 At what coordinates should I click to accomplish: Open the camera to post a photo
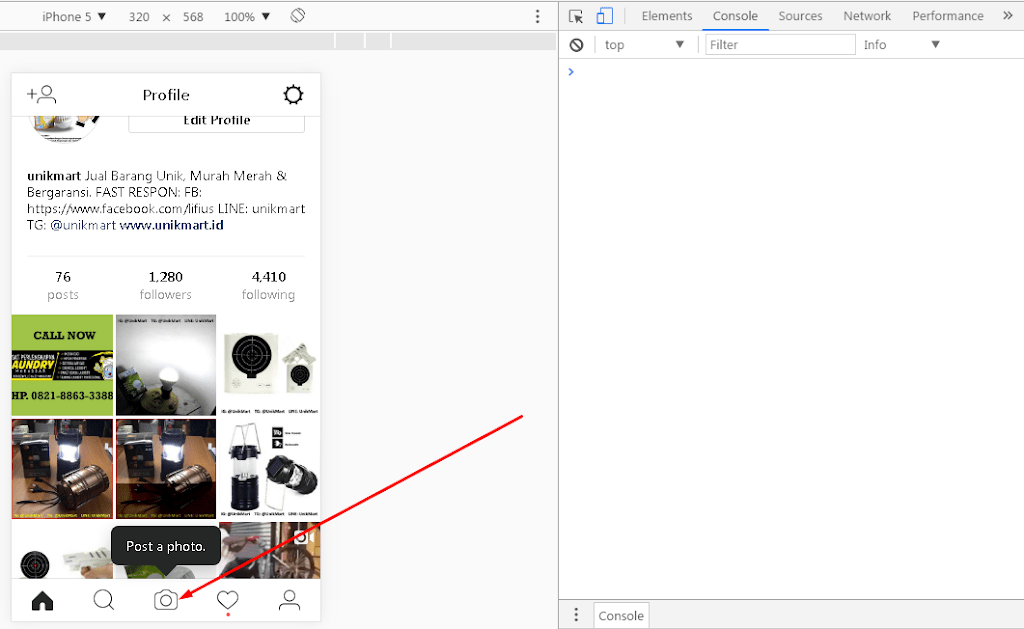click(x=165, y=599)
